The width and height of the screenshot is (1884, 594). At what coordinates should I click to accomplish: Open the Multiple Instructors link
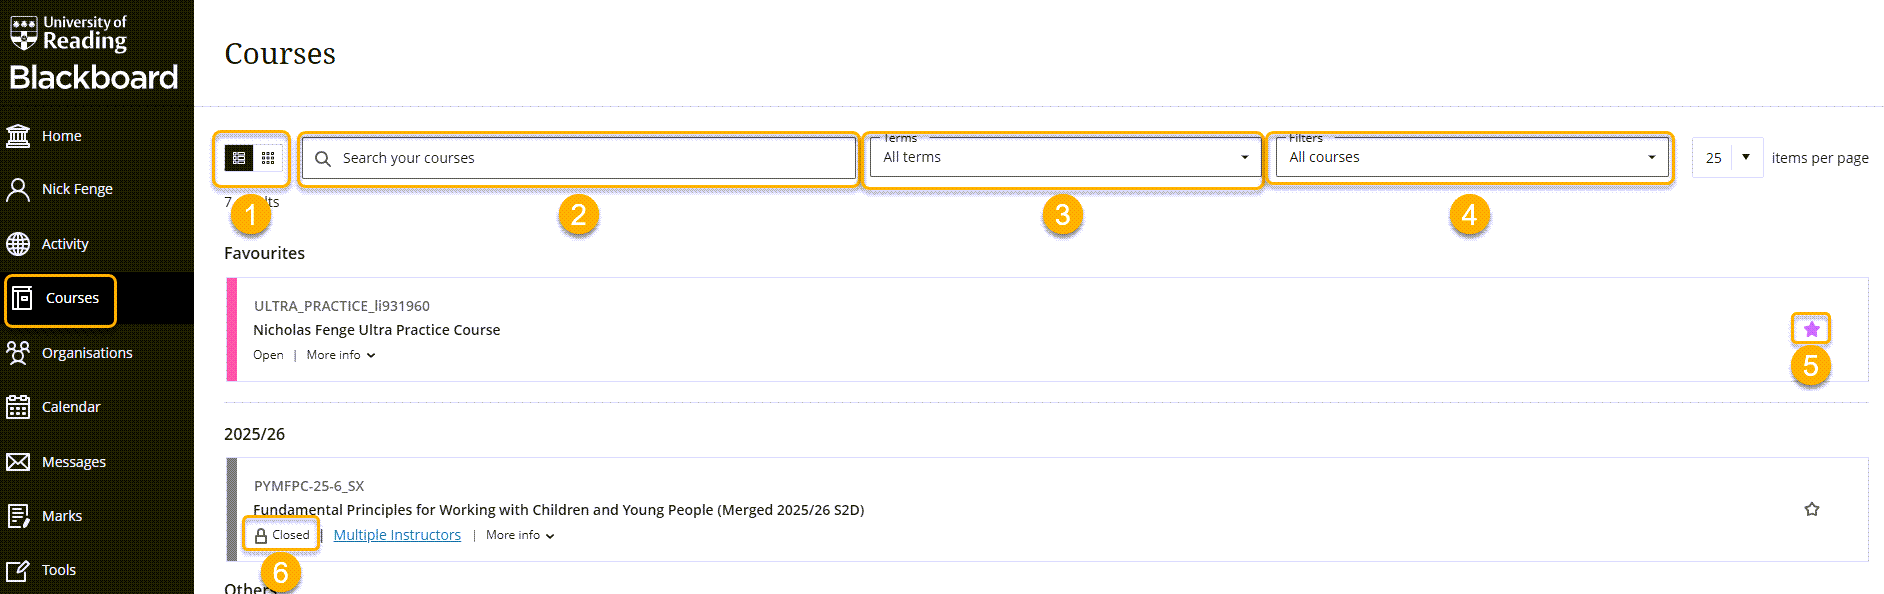397,535
